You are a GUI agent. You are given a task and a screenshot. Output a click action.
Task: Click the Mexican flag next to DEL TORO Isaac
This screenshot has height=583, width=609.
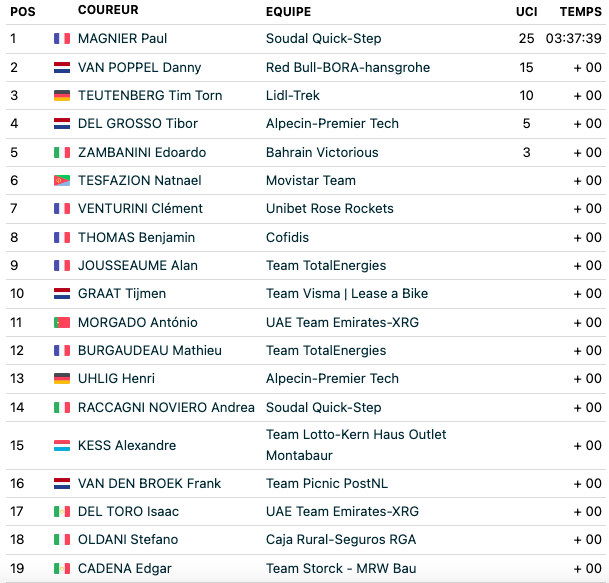coord(62,512)
